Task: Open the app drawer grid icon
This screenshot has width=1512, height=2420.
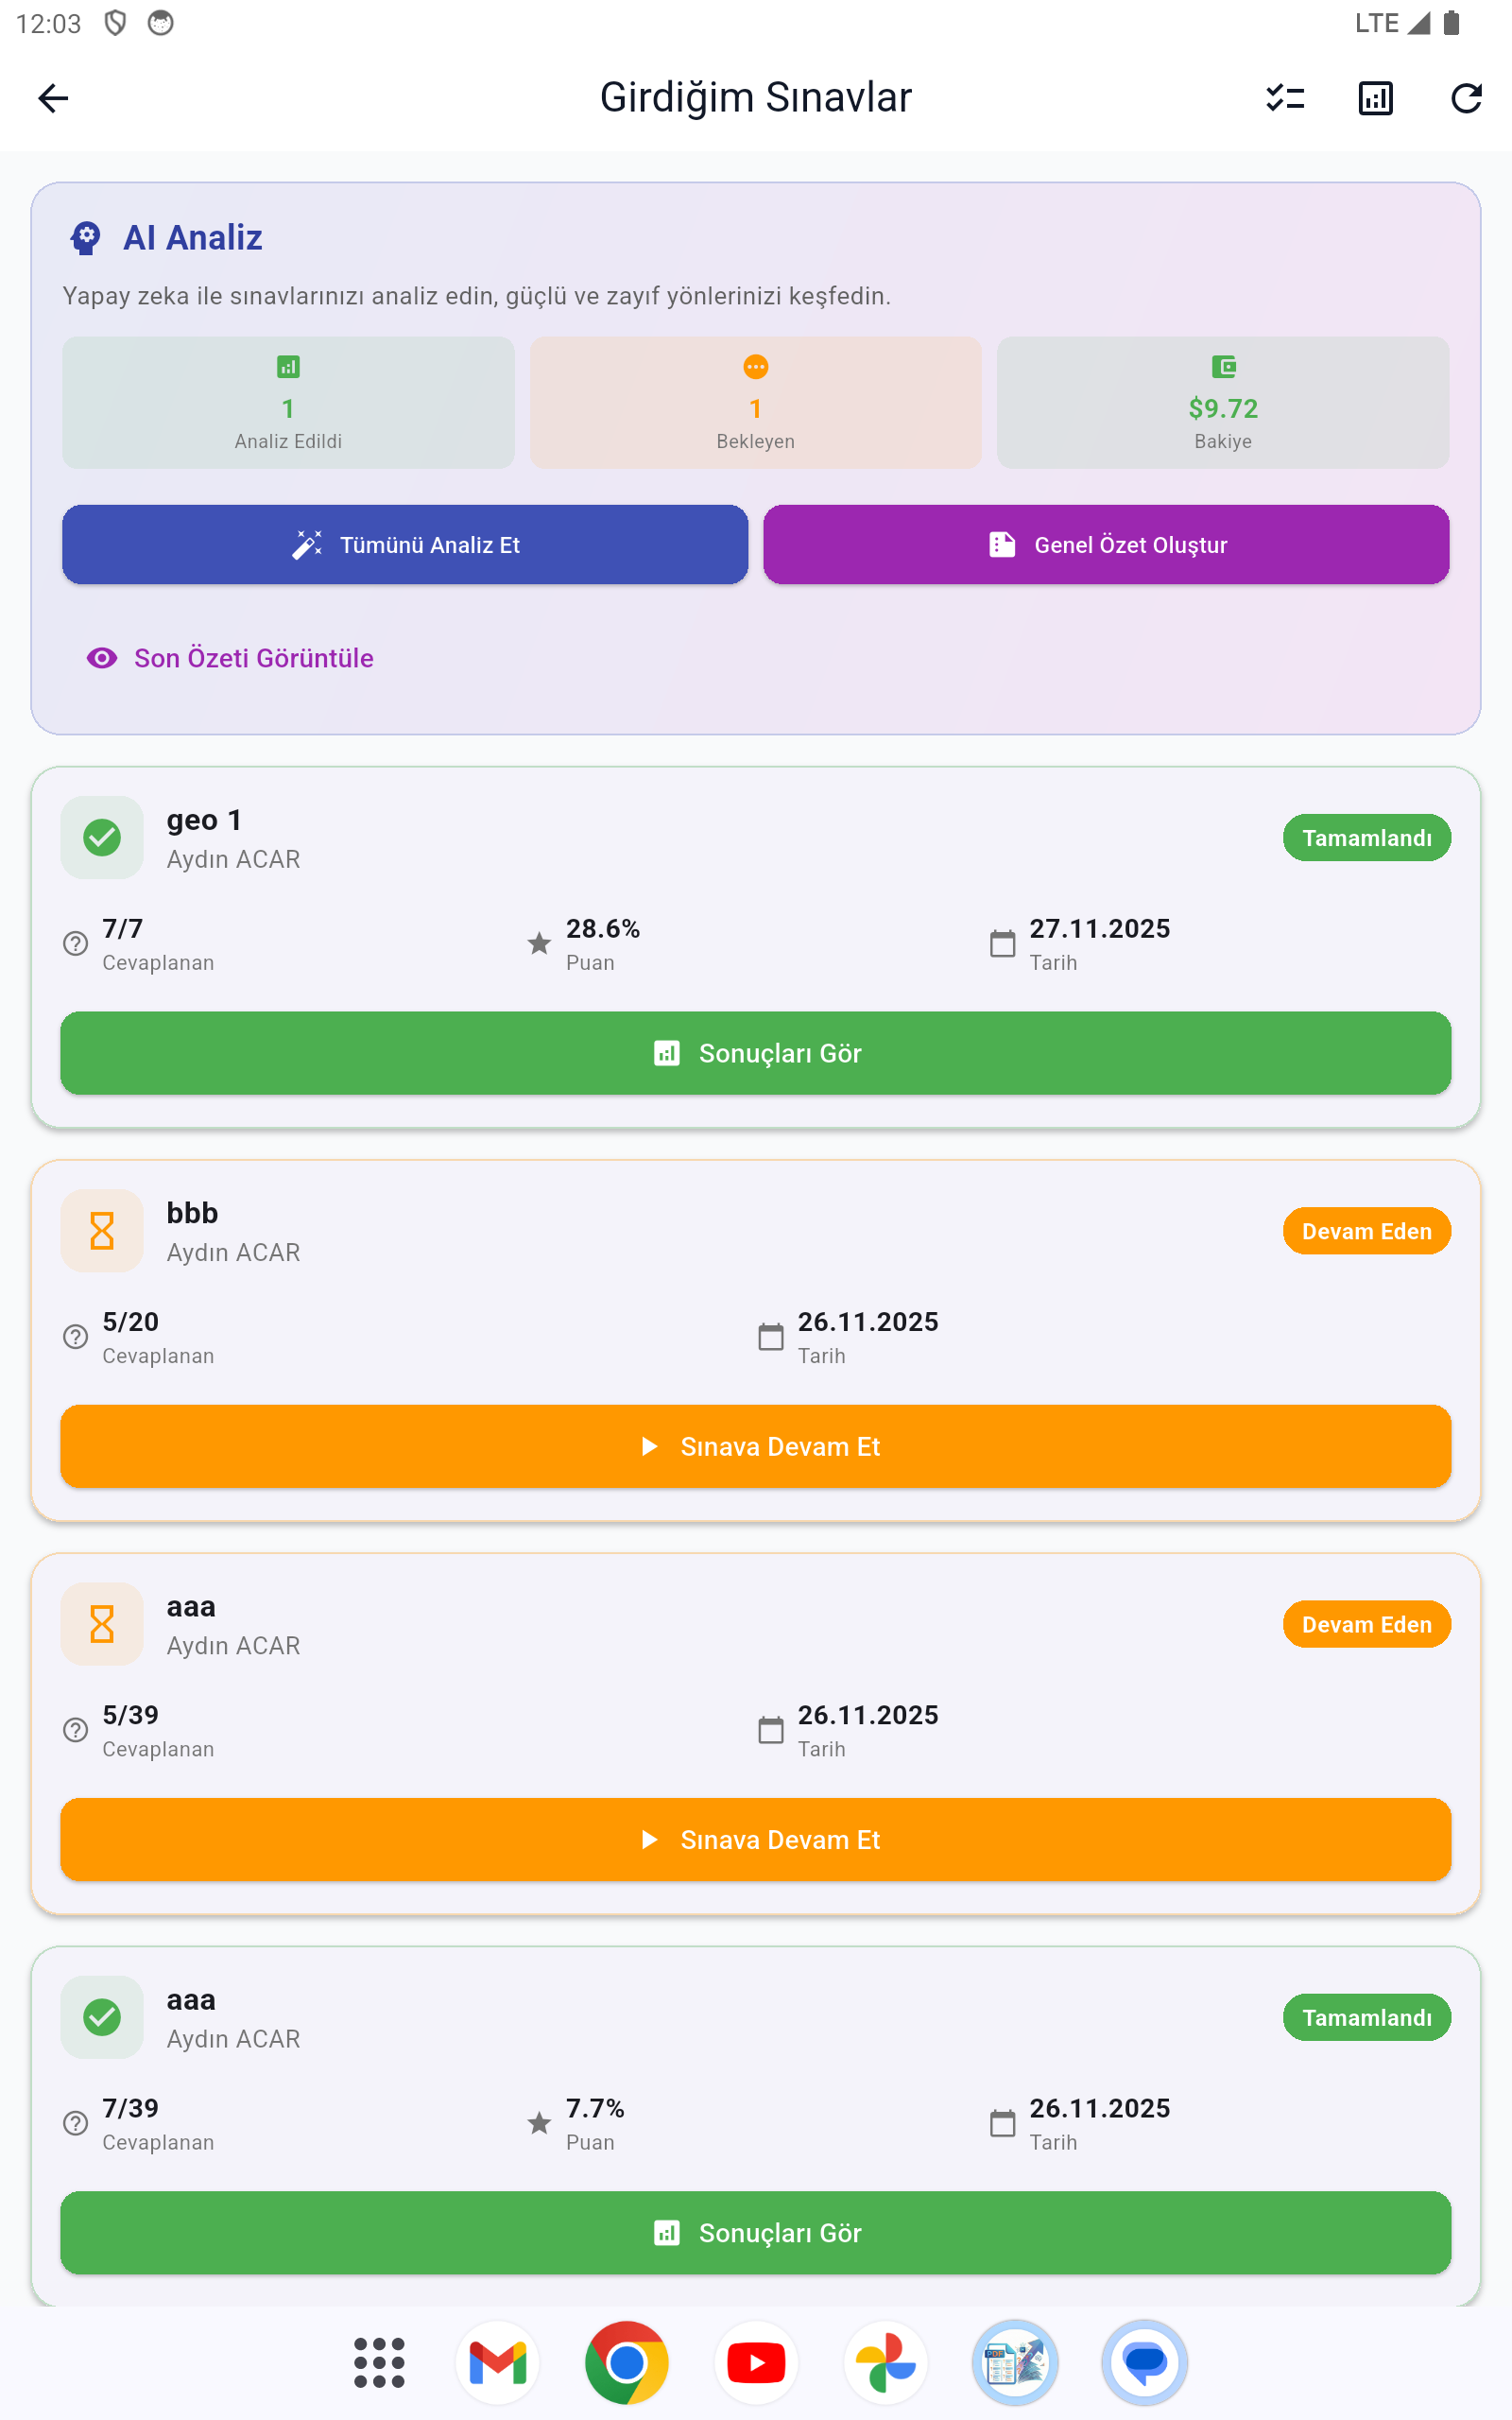Action: (x=379, y=2362)
